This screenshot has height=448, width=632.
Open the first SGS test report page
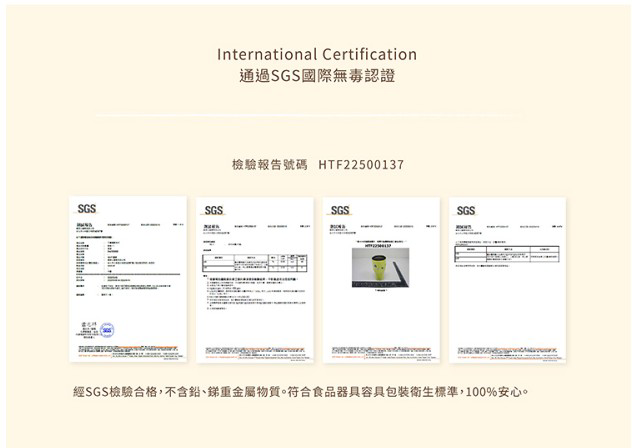[129, 278]
